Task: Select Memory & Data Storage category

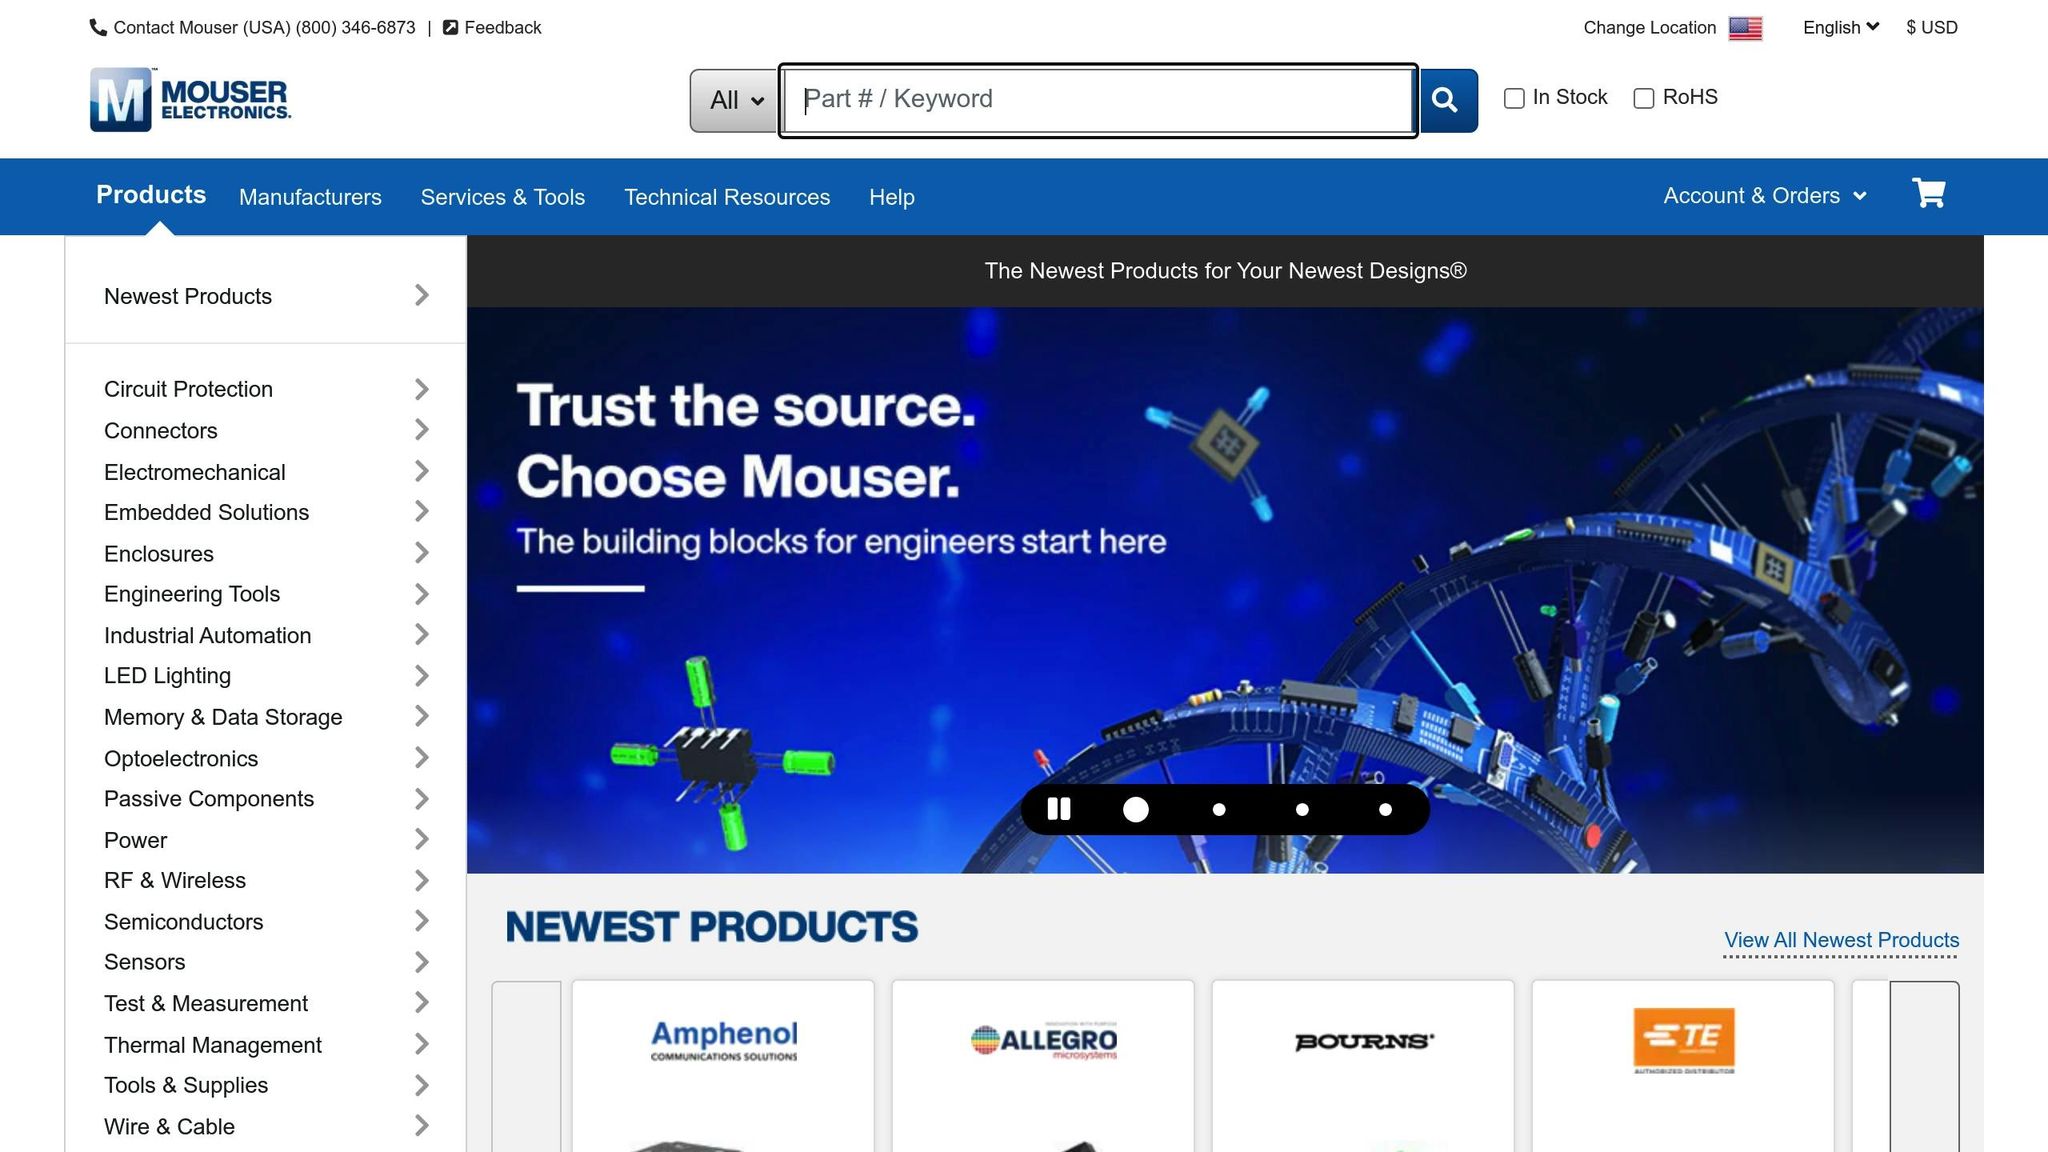Action: tap(223, 717)
